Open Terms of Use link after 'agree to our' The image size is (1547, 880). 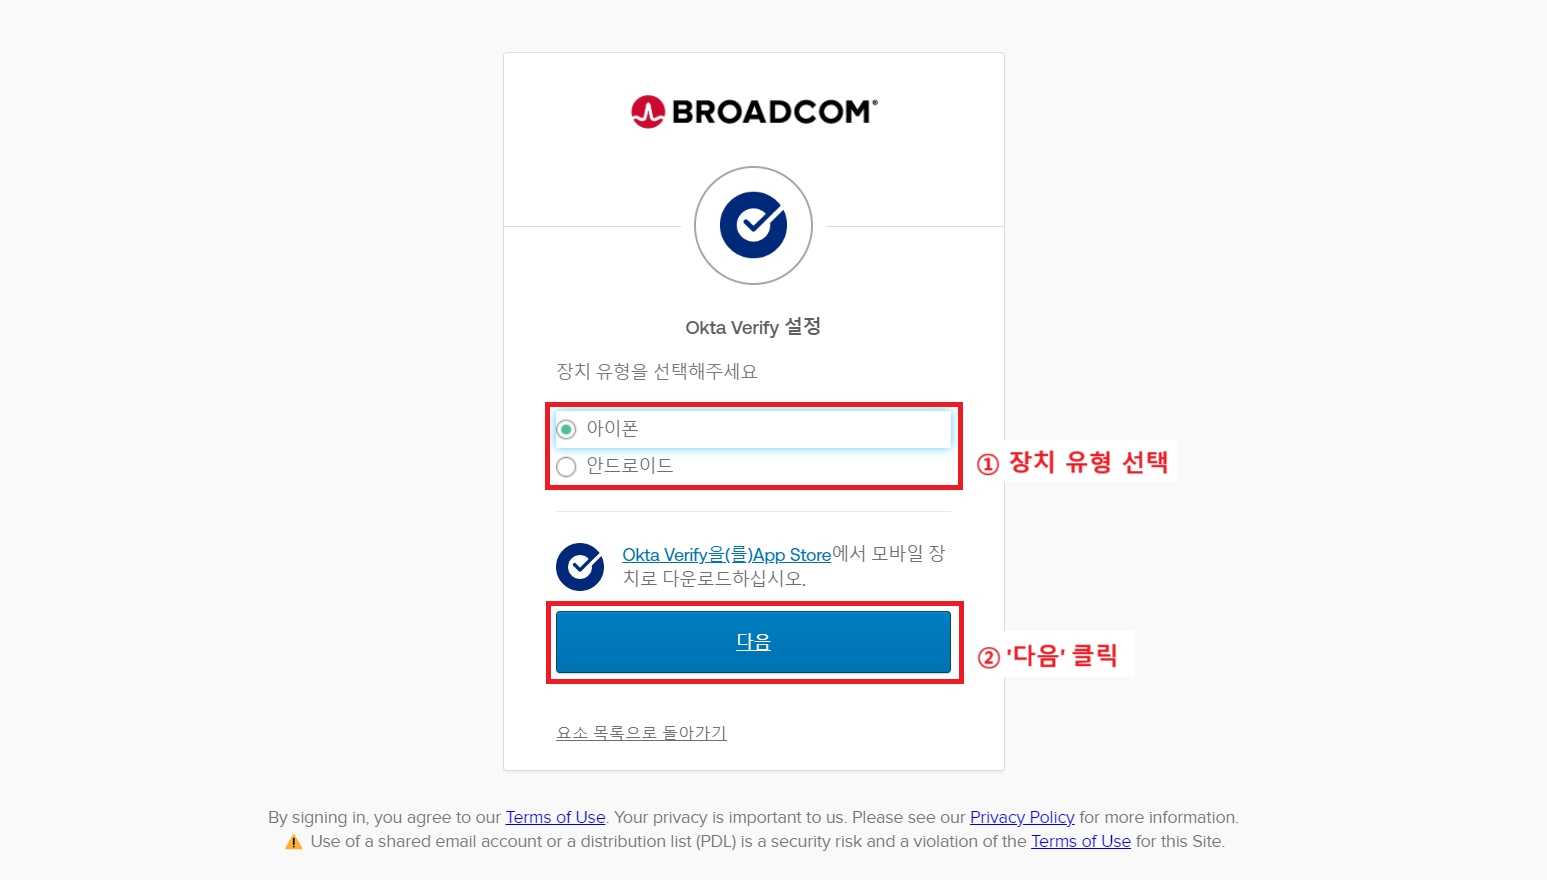coord(555,817)
